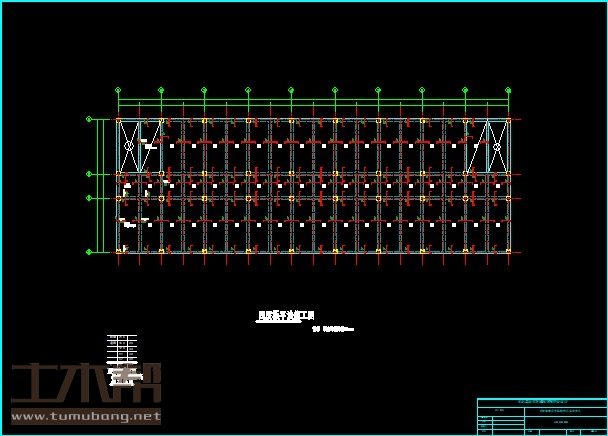Select the green overall dimension line above plan

pyautogui.click(x=313, y=100)
